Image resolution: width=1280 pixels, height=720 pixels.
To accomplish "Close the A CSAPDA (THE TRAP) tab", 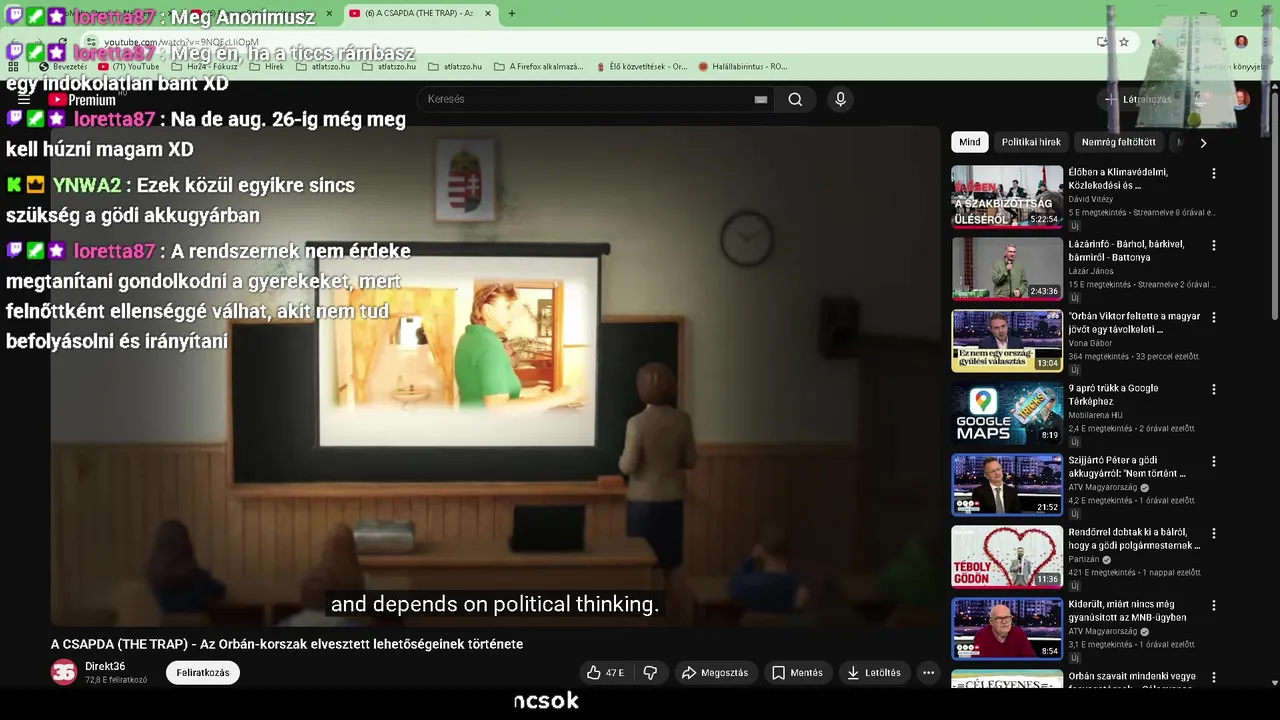I will coord(488,14).
